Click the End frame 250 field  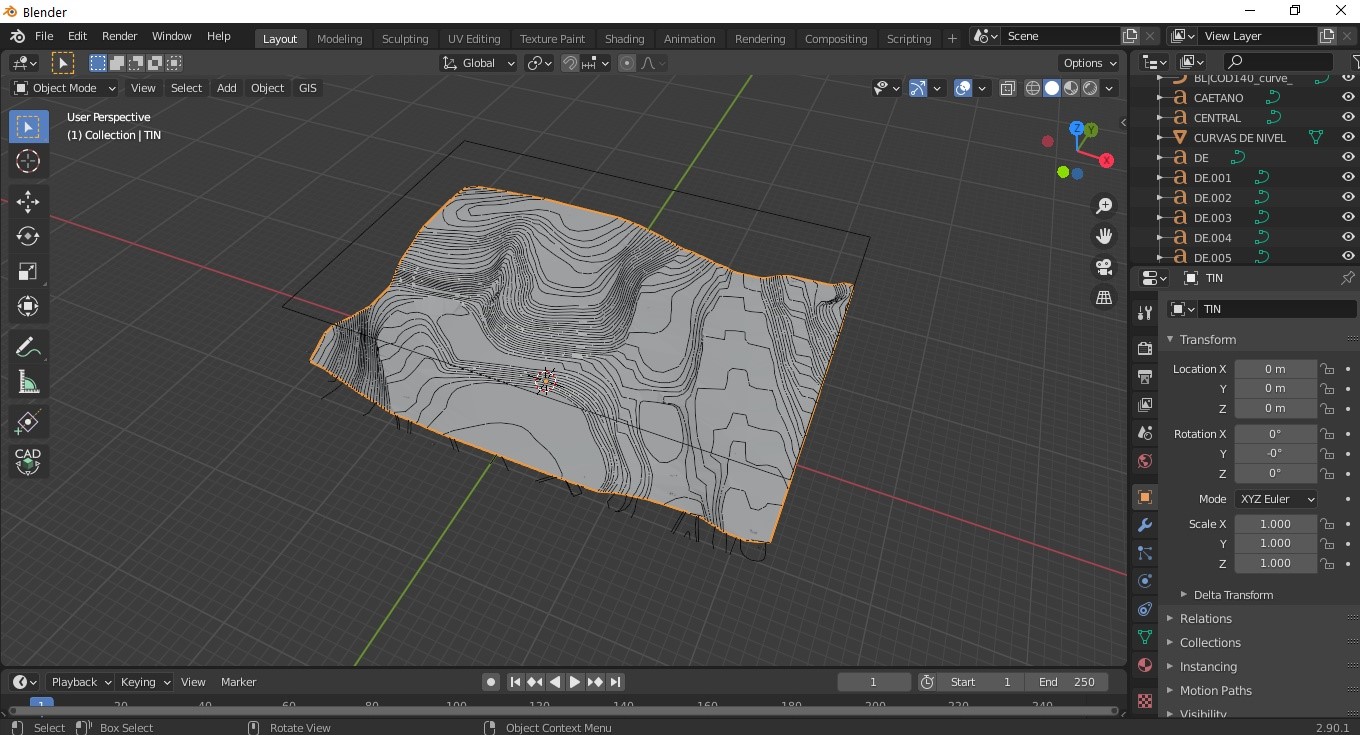click(x=1066, y=682)
